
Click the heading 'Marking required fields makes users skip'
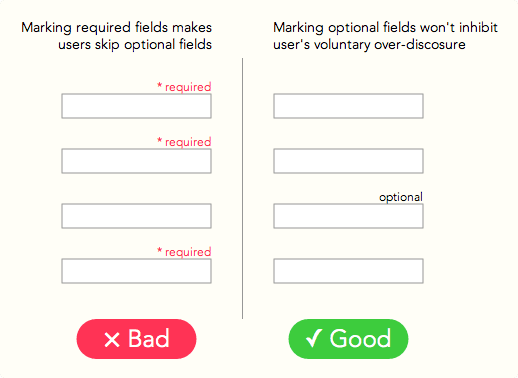tap(117, 36)
